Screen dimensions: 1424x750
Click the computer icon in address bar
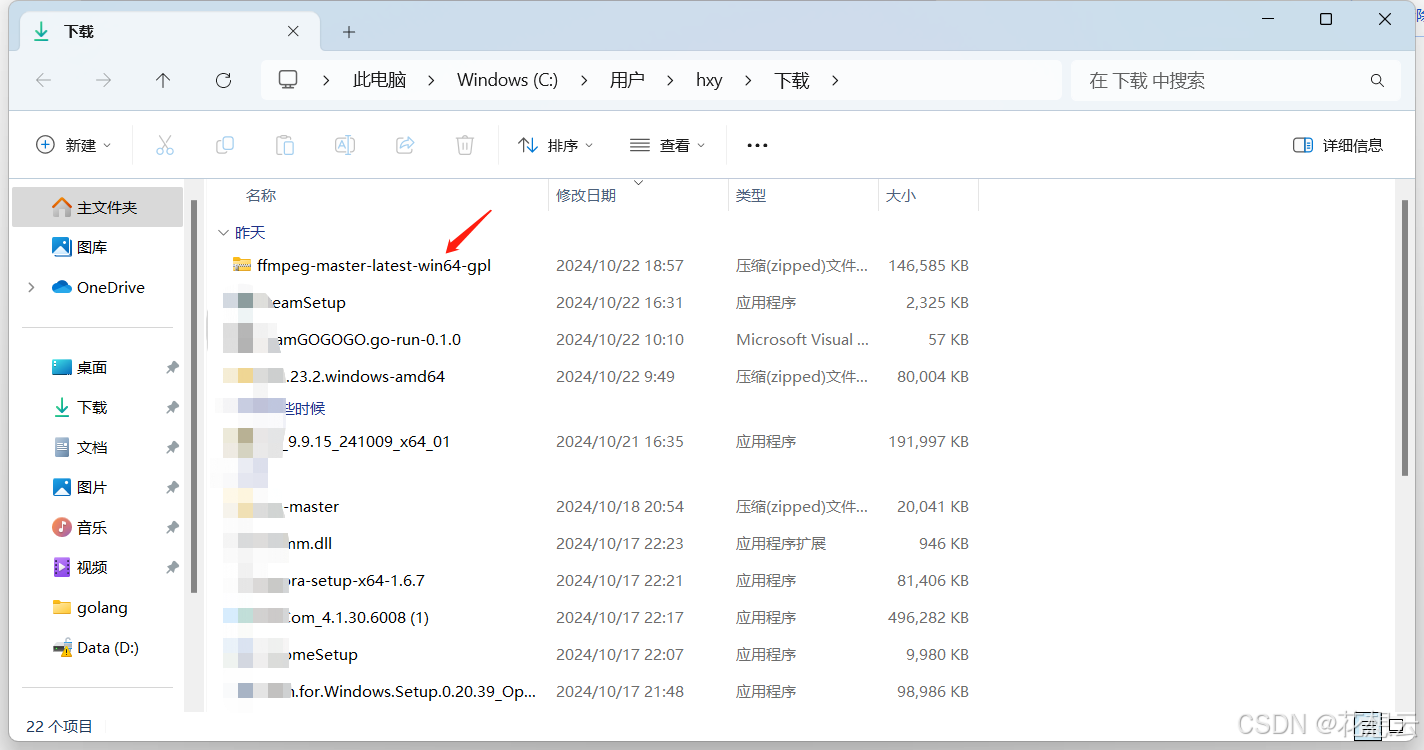click(289, 79)
